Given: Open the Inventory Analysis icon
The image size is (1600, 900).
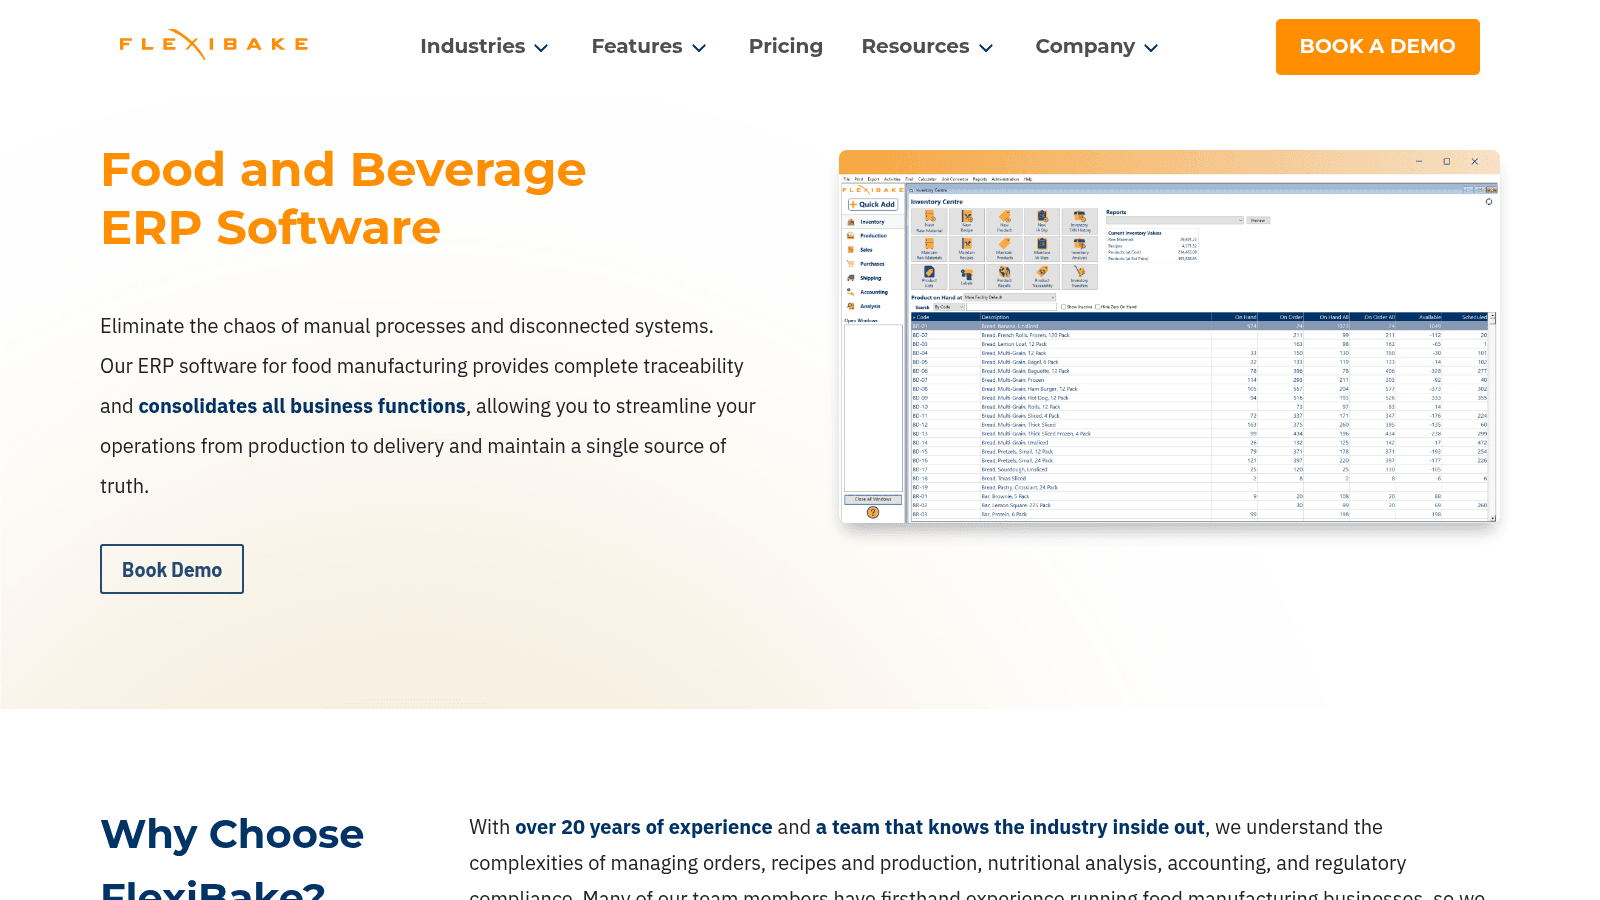Looking at the screenshot, I should coord(1080,249).
